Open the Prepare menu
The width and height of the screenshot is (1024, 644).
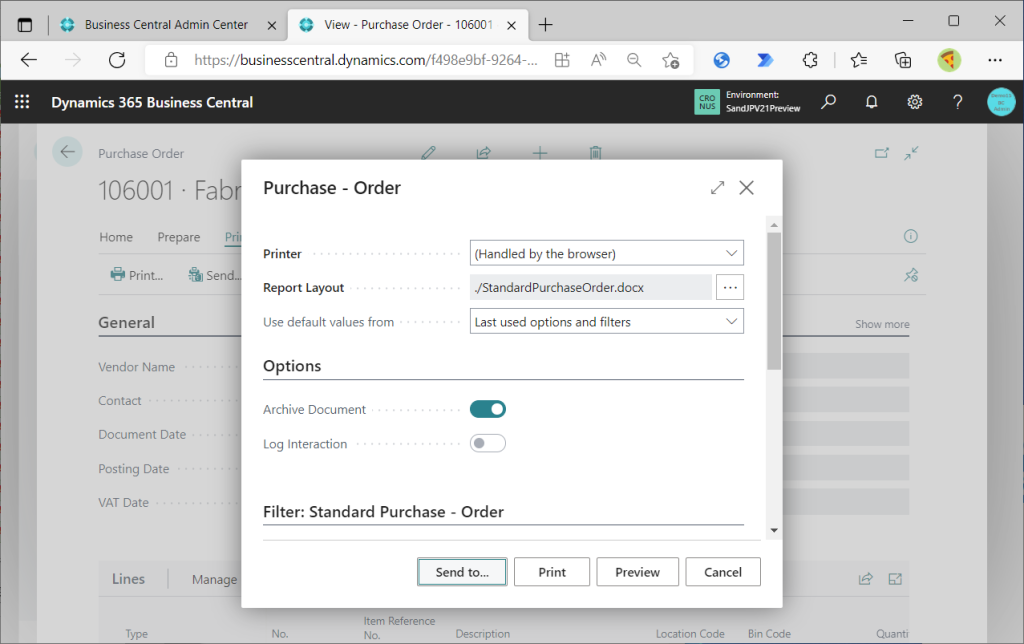tap(178, 237)
